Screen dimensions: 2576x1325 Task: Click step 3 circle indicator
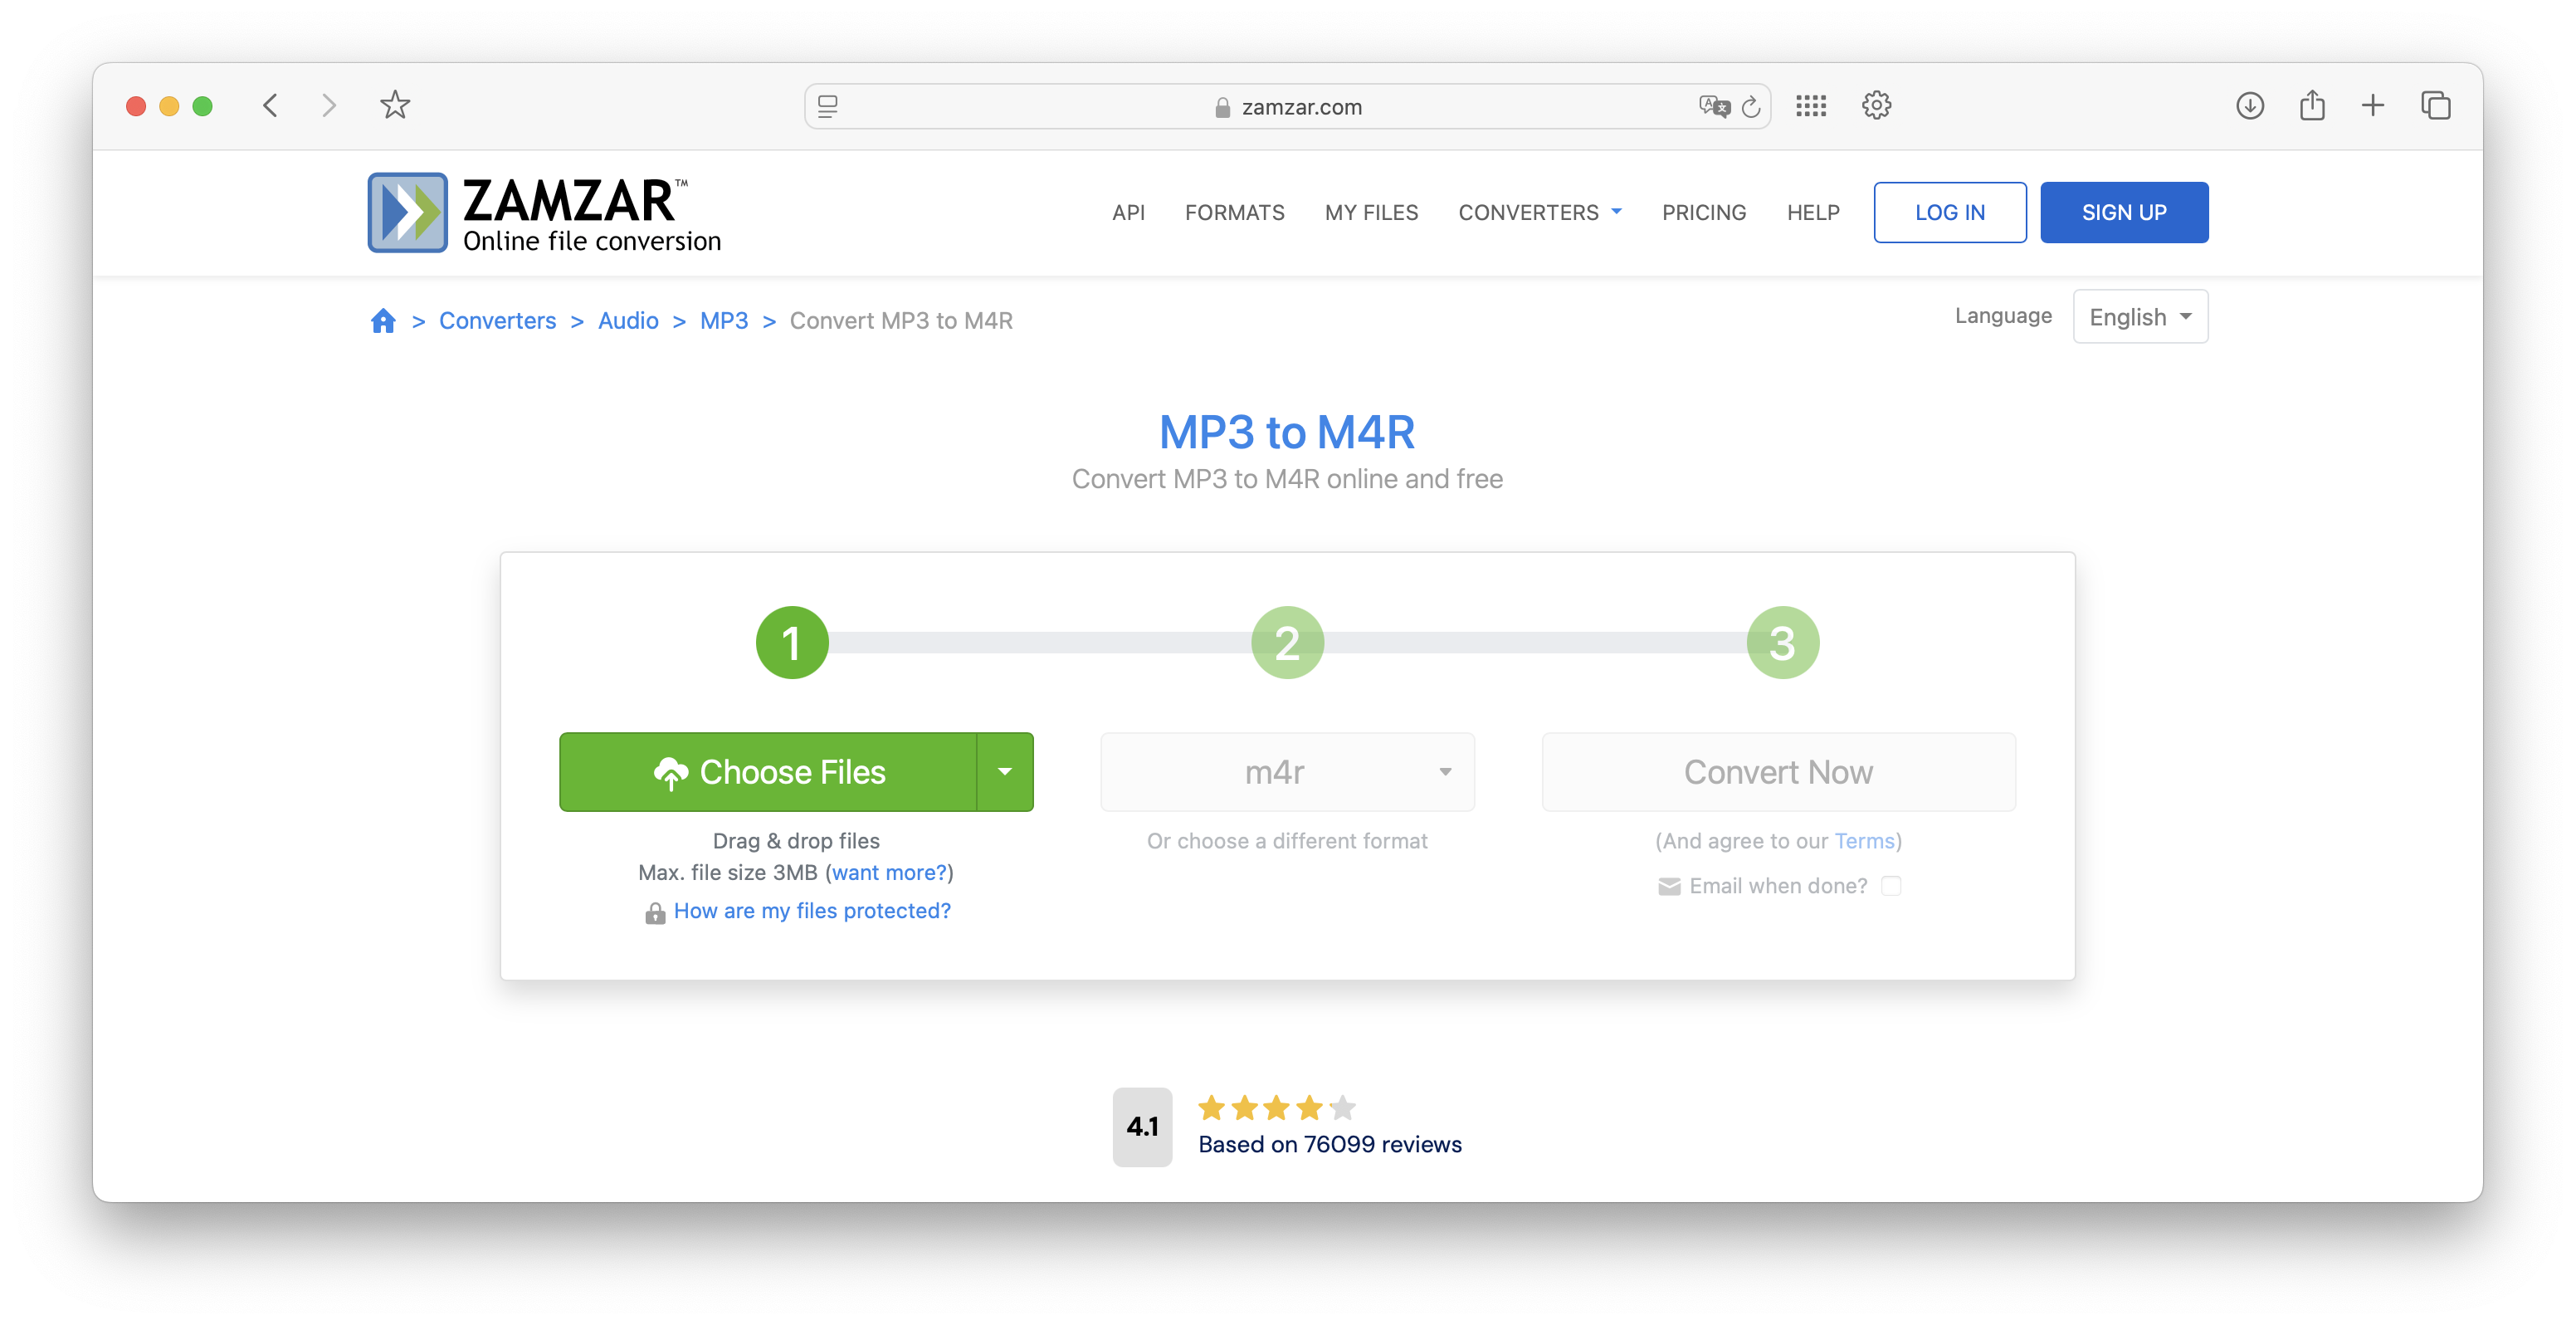coord(1783,643)
